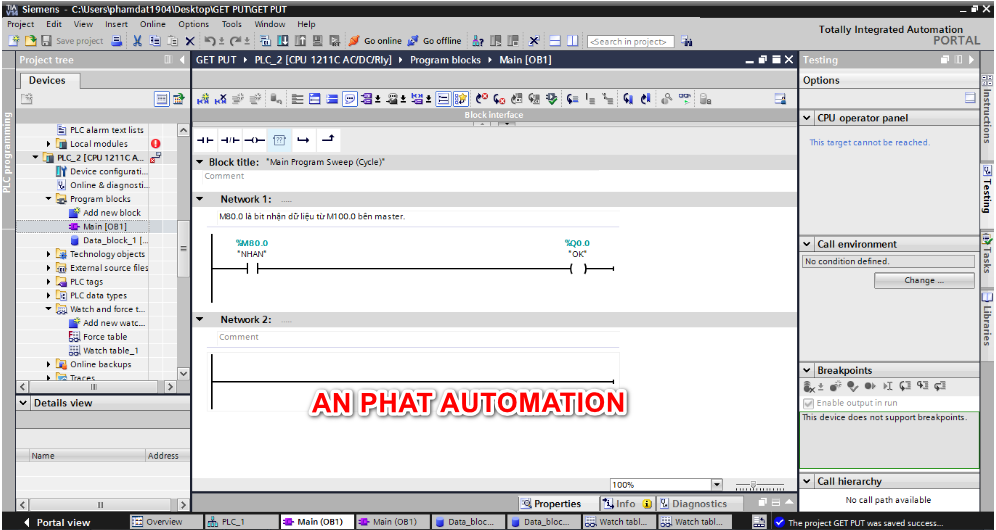The image size is (996, 530).
Task: Collapse the Network 1 section
Action: click(199, 199)
